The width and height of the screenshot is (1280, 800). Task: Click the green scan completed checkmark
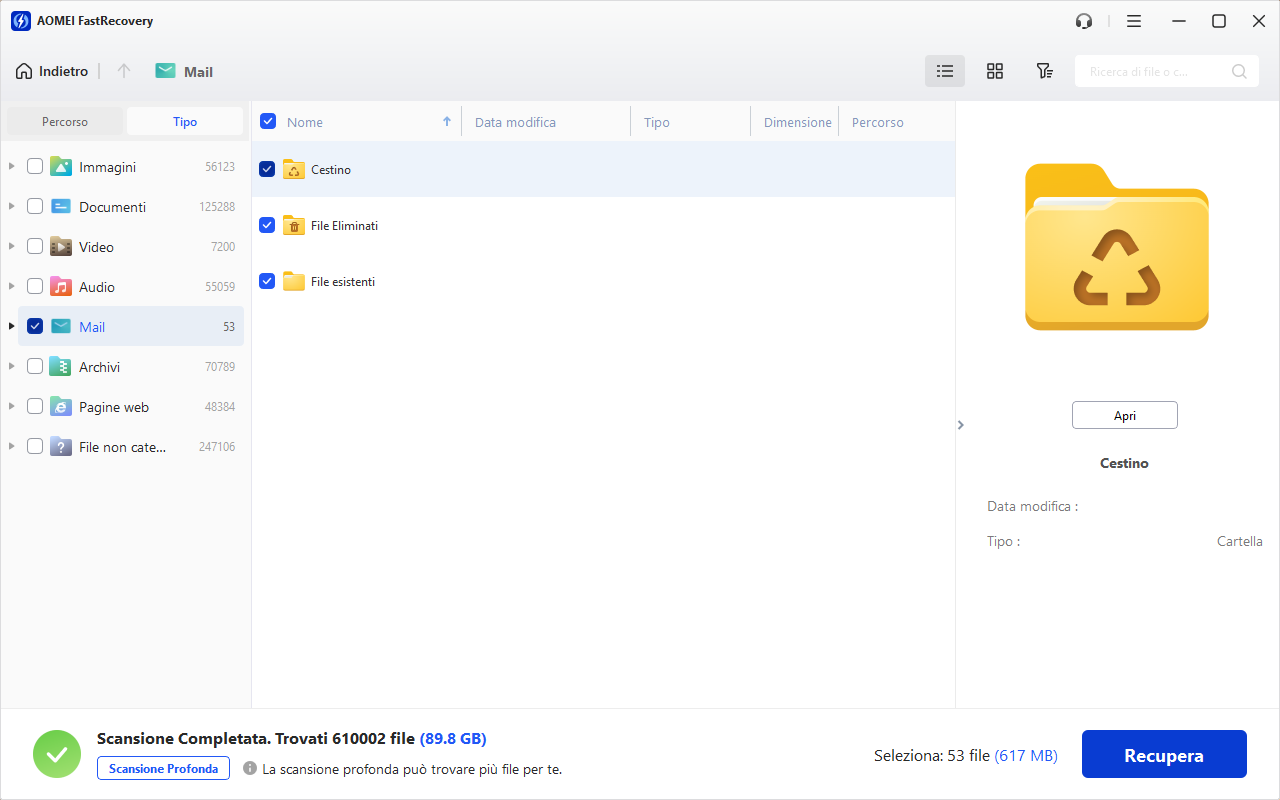pyautogui.click(x=57, y=754)
